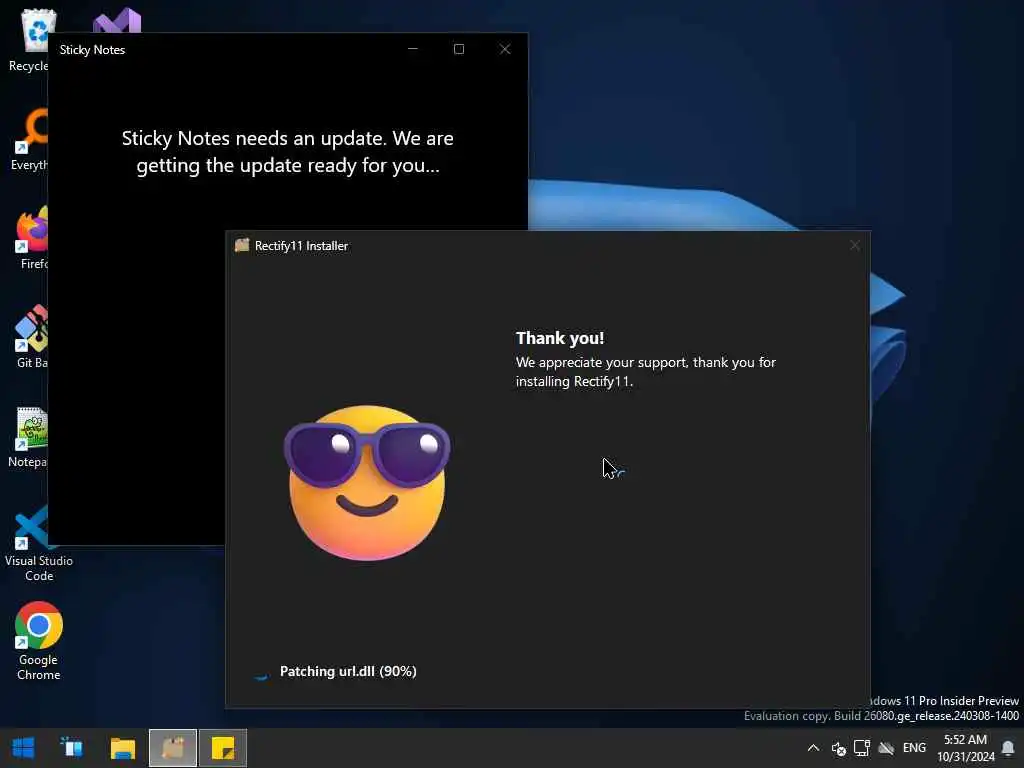The image size is (1024, 768).
Task: Minimize the Sticky Notes window
Action: pos(413,49)
